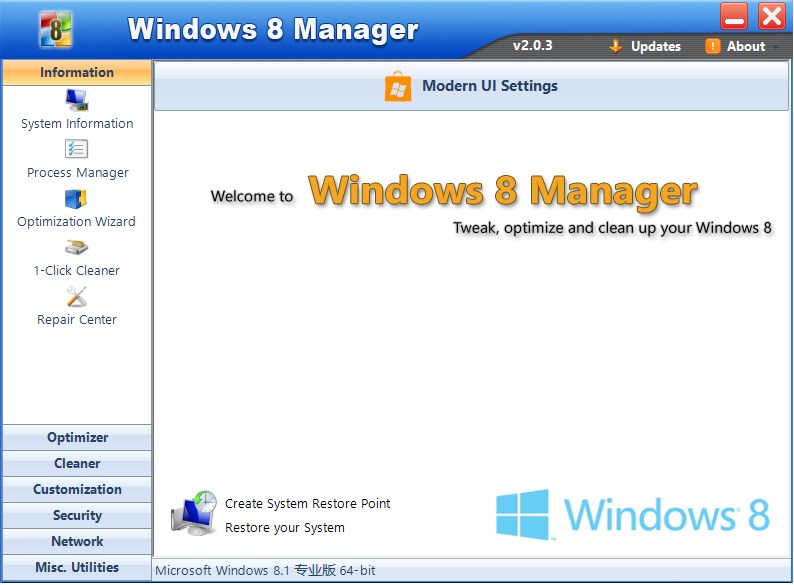This screenshot has height=585, width=794.
Task: Open the About menu label
Action: (746, 46)
